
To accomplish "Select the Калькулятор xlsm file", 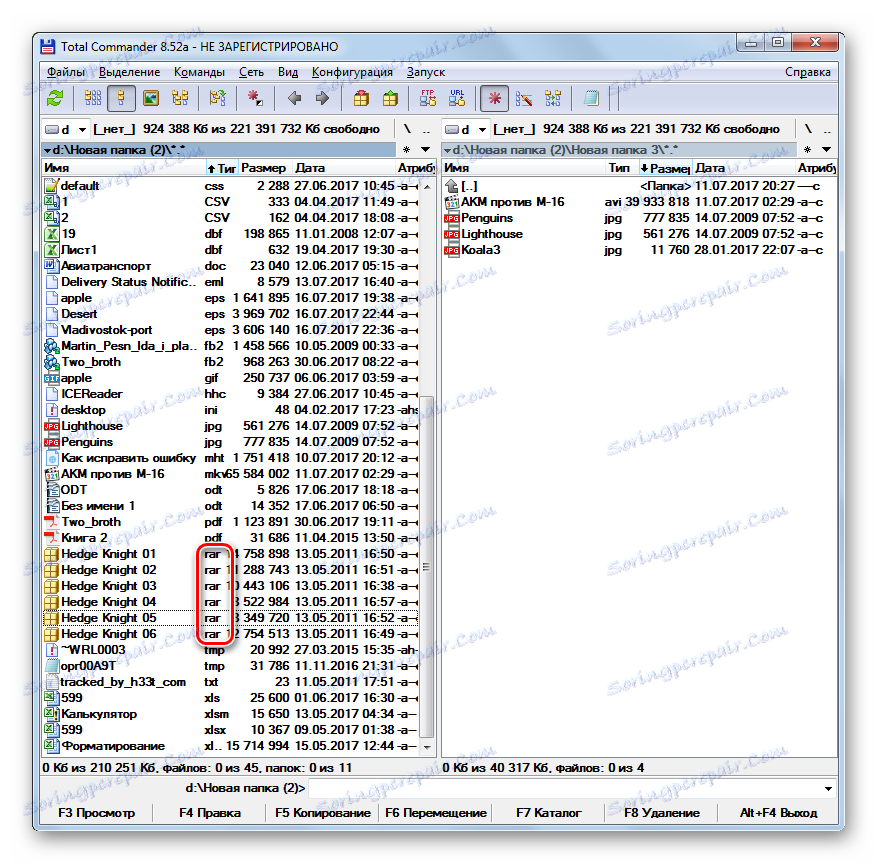I will (x=230, y=714).
